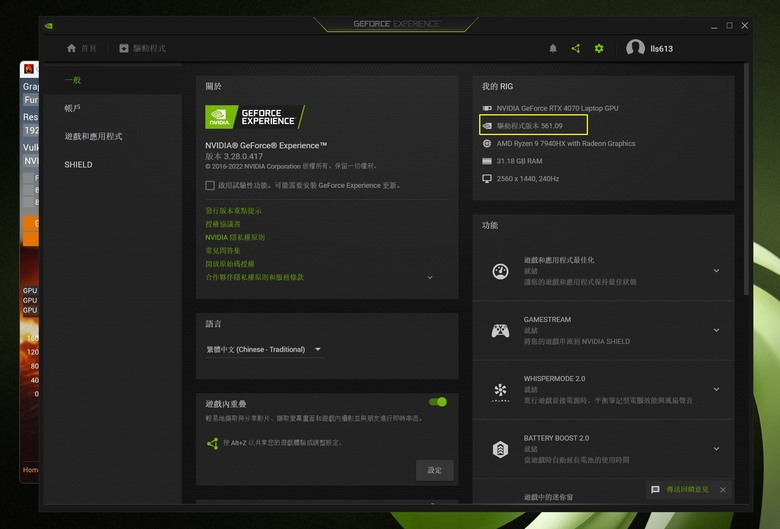Click the lls613 user avatar
780x529 pixels.
[635, 48]
